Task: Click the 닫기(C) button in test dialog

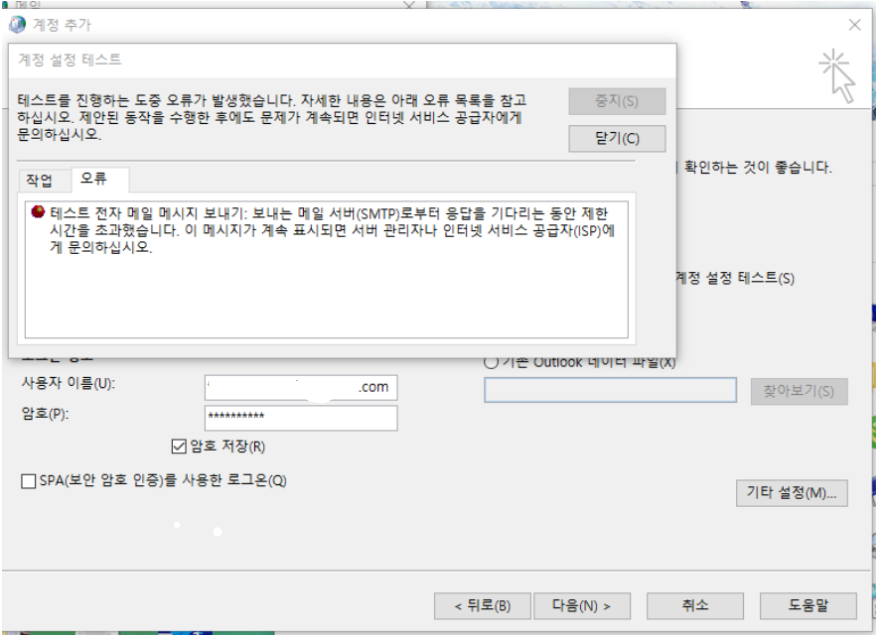Action: [x=617, y=138]
